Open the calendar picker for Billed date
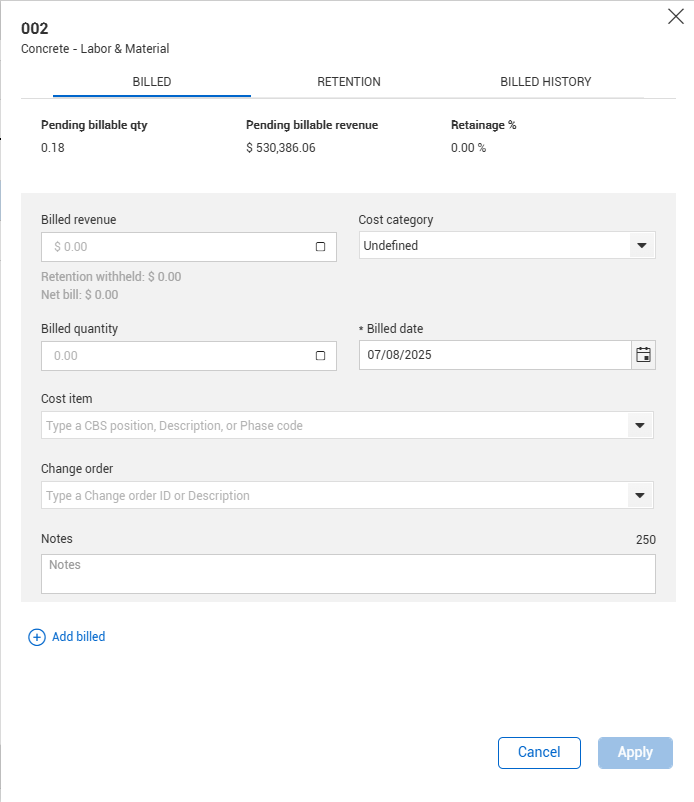The width and height of the screenshot is (694, 802). pyautogui.click(x=643, y=355)
